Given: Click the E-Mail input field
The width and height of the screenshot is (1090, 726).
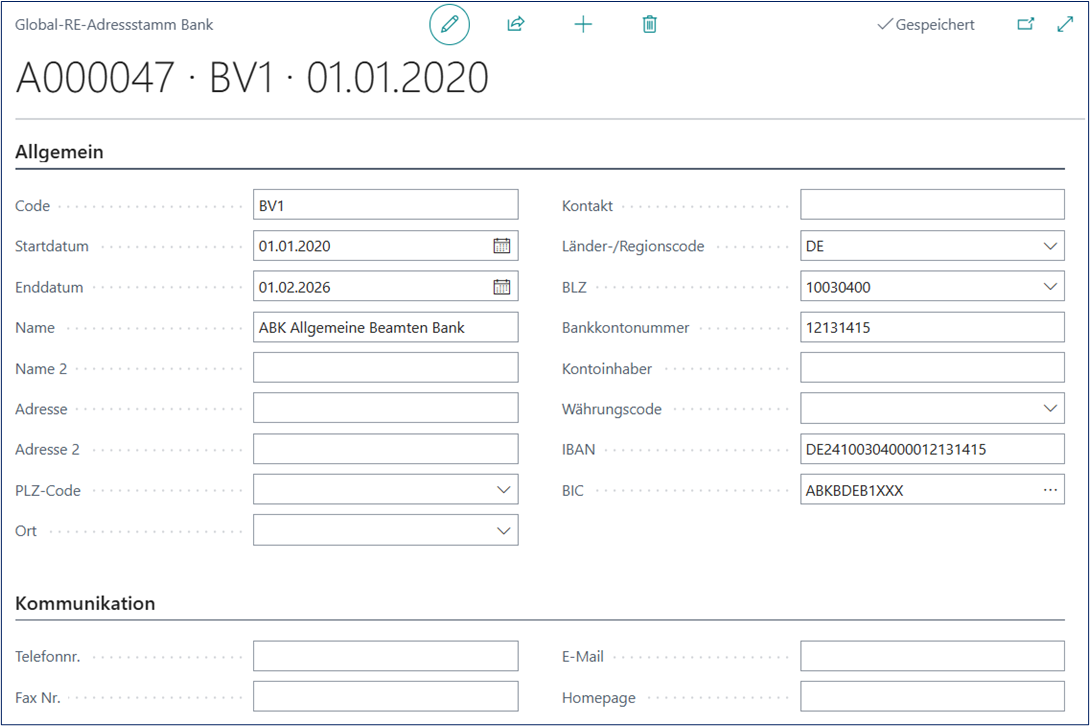Looking at the screenshot, I should 930,657.
